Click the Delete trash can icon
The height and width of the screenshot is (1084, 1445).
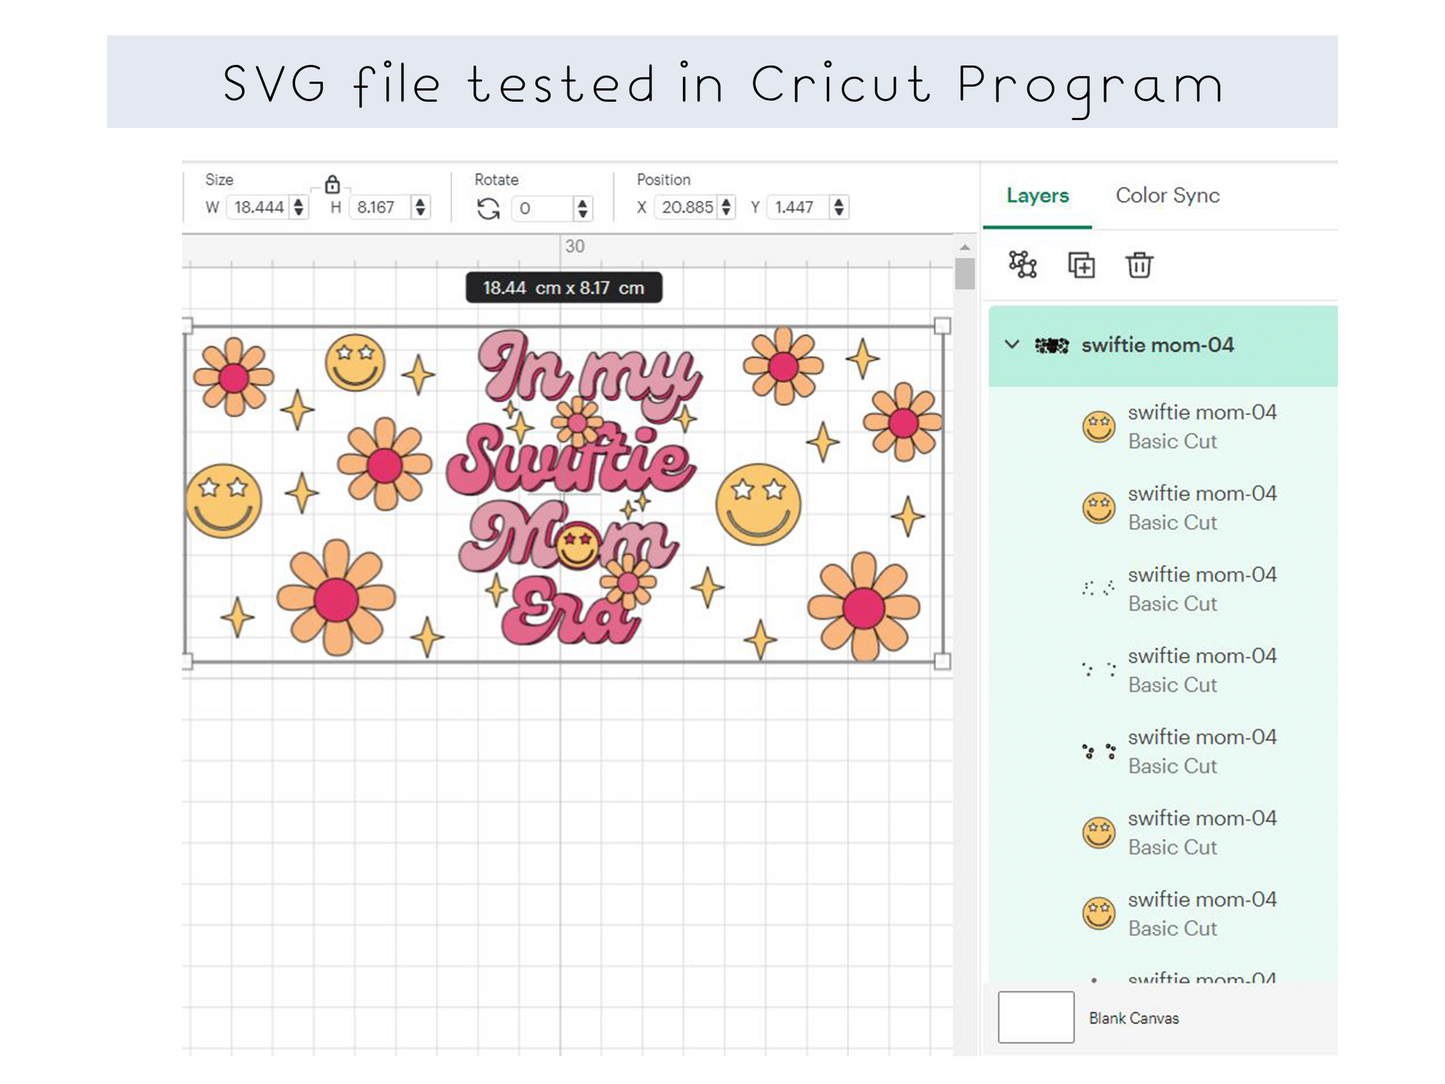1139,265
